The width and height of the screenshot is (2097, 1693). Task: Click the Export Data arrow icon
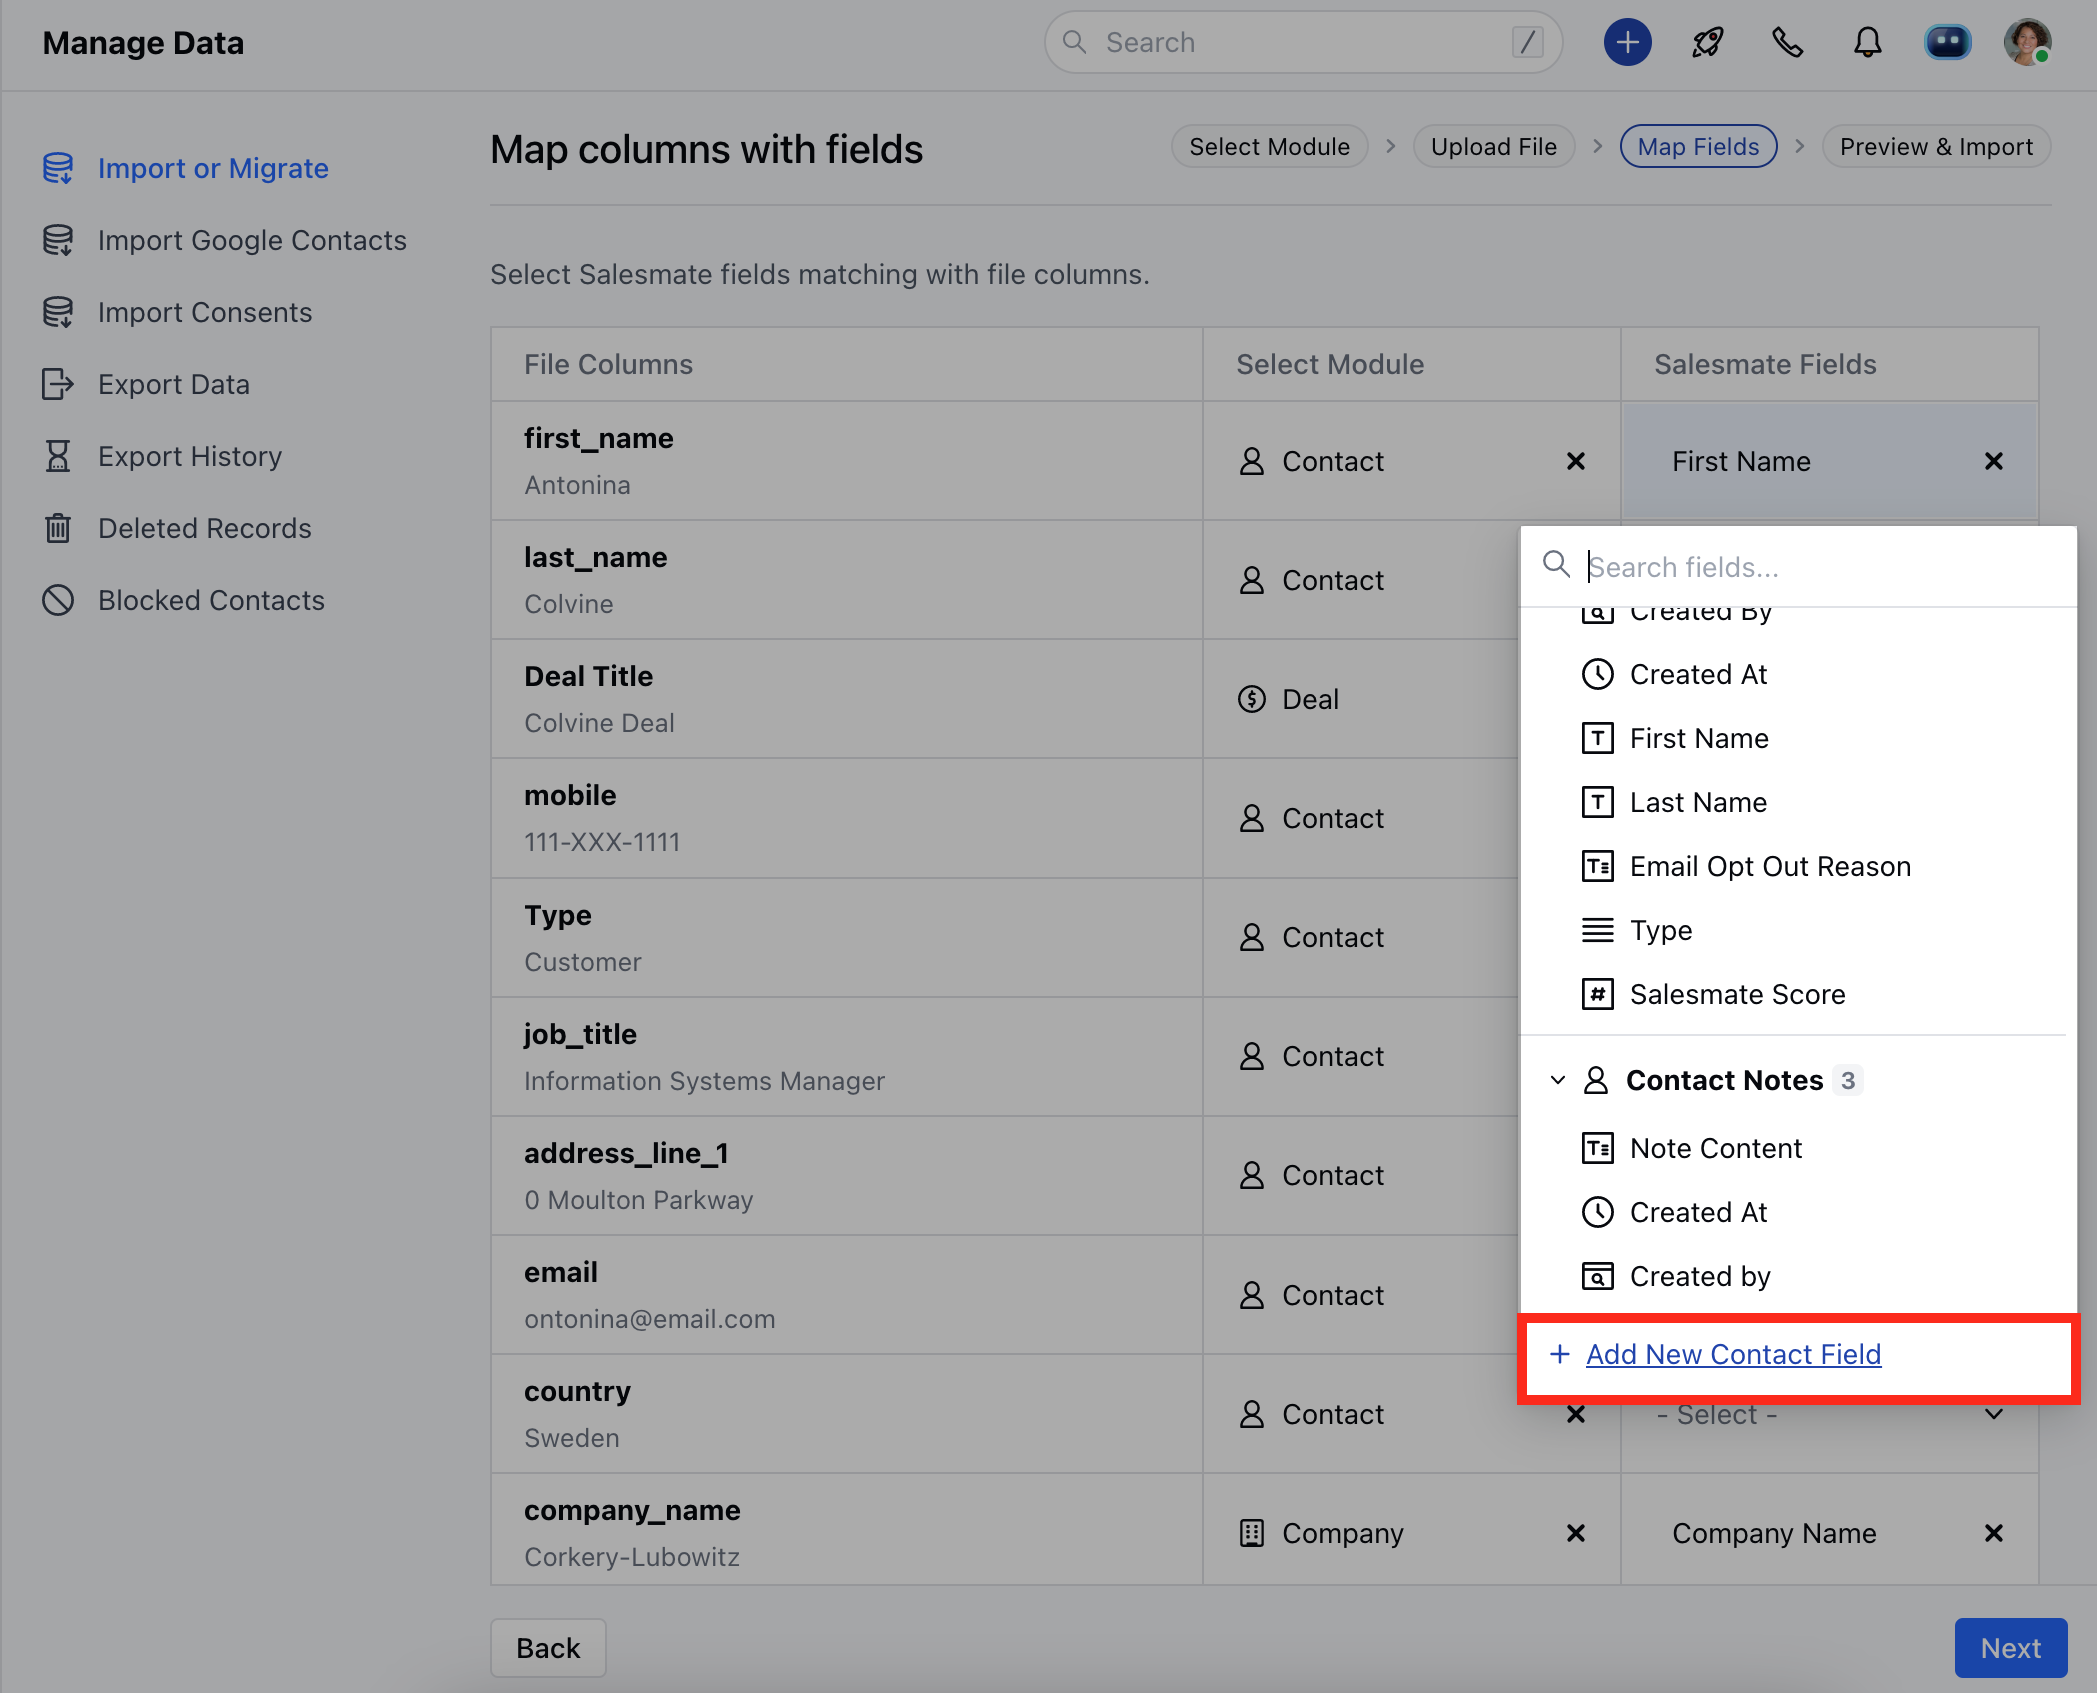57,384
